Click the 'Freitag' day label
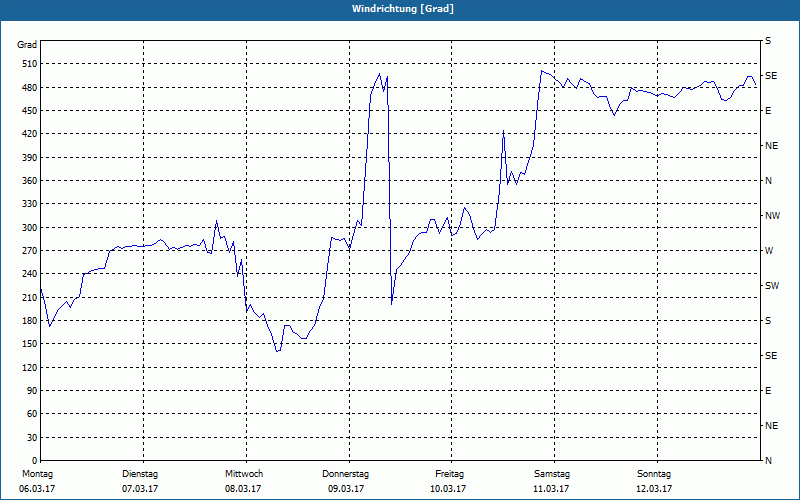The image size is (800, 500). [449, 474]
